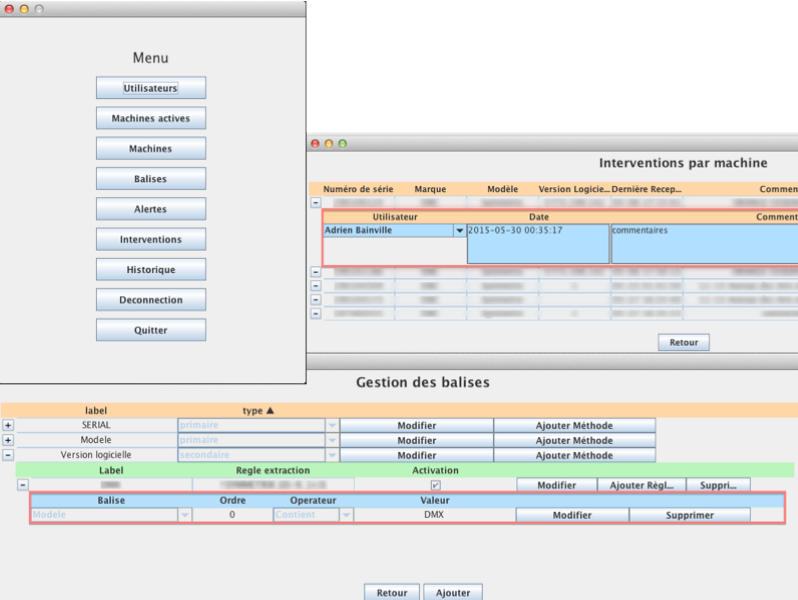Click Supprimer on the DMX rule row

690,516
